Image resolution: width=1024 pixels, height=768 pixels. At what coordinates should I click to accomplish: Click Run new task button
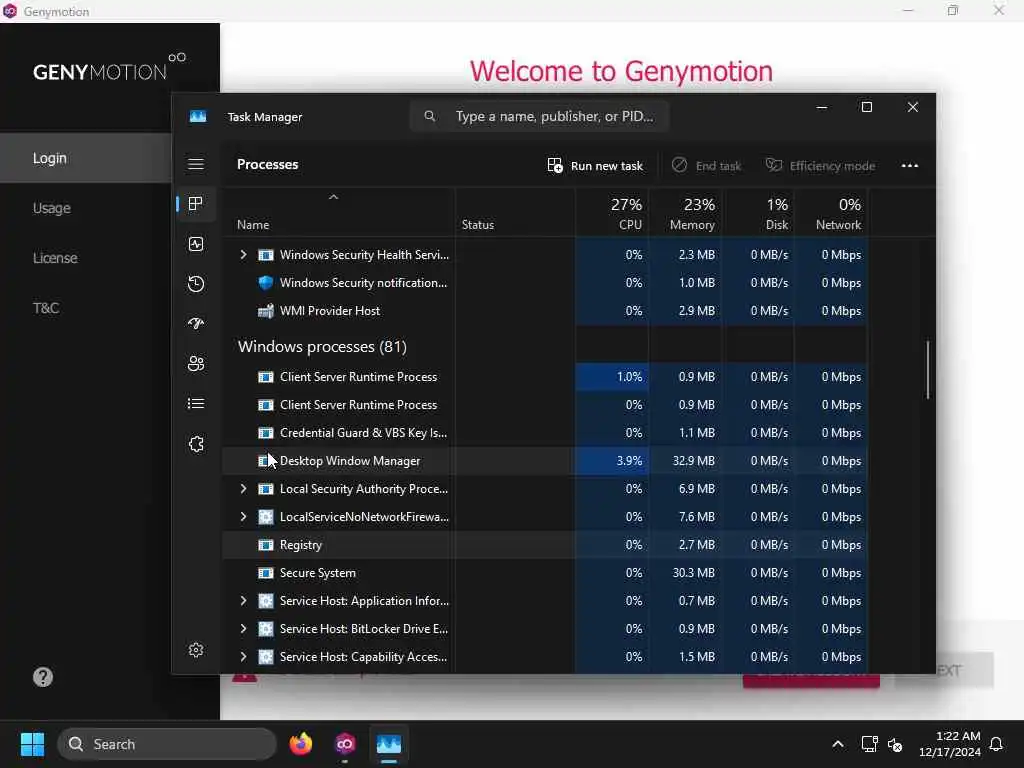595,166
